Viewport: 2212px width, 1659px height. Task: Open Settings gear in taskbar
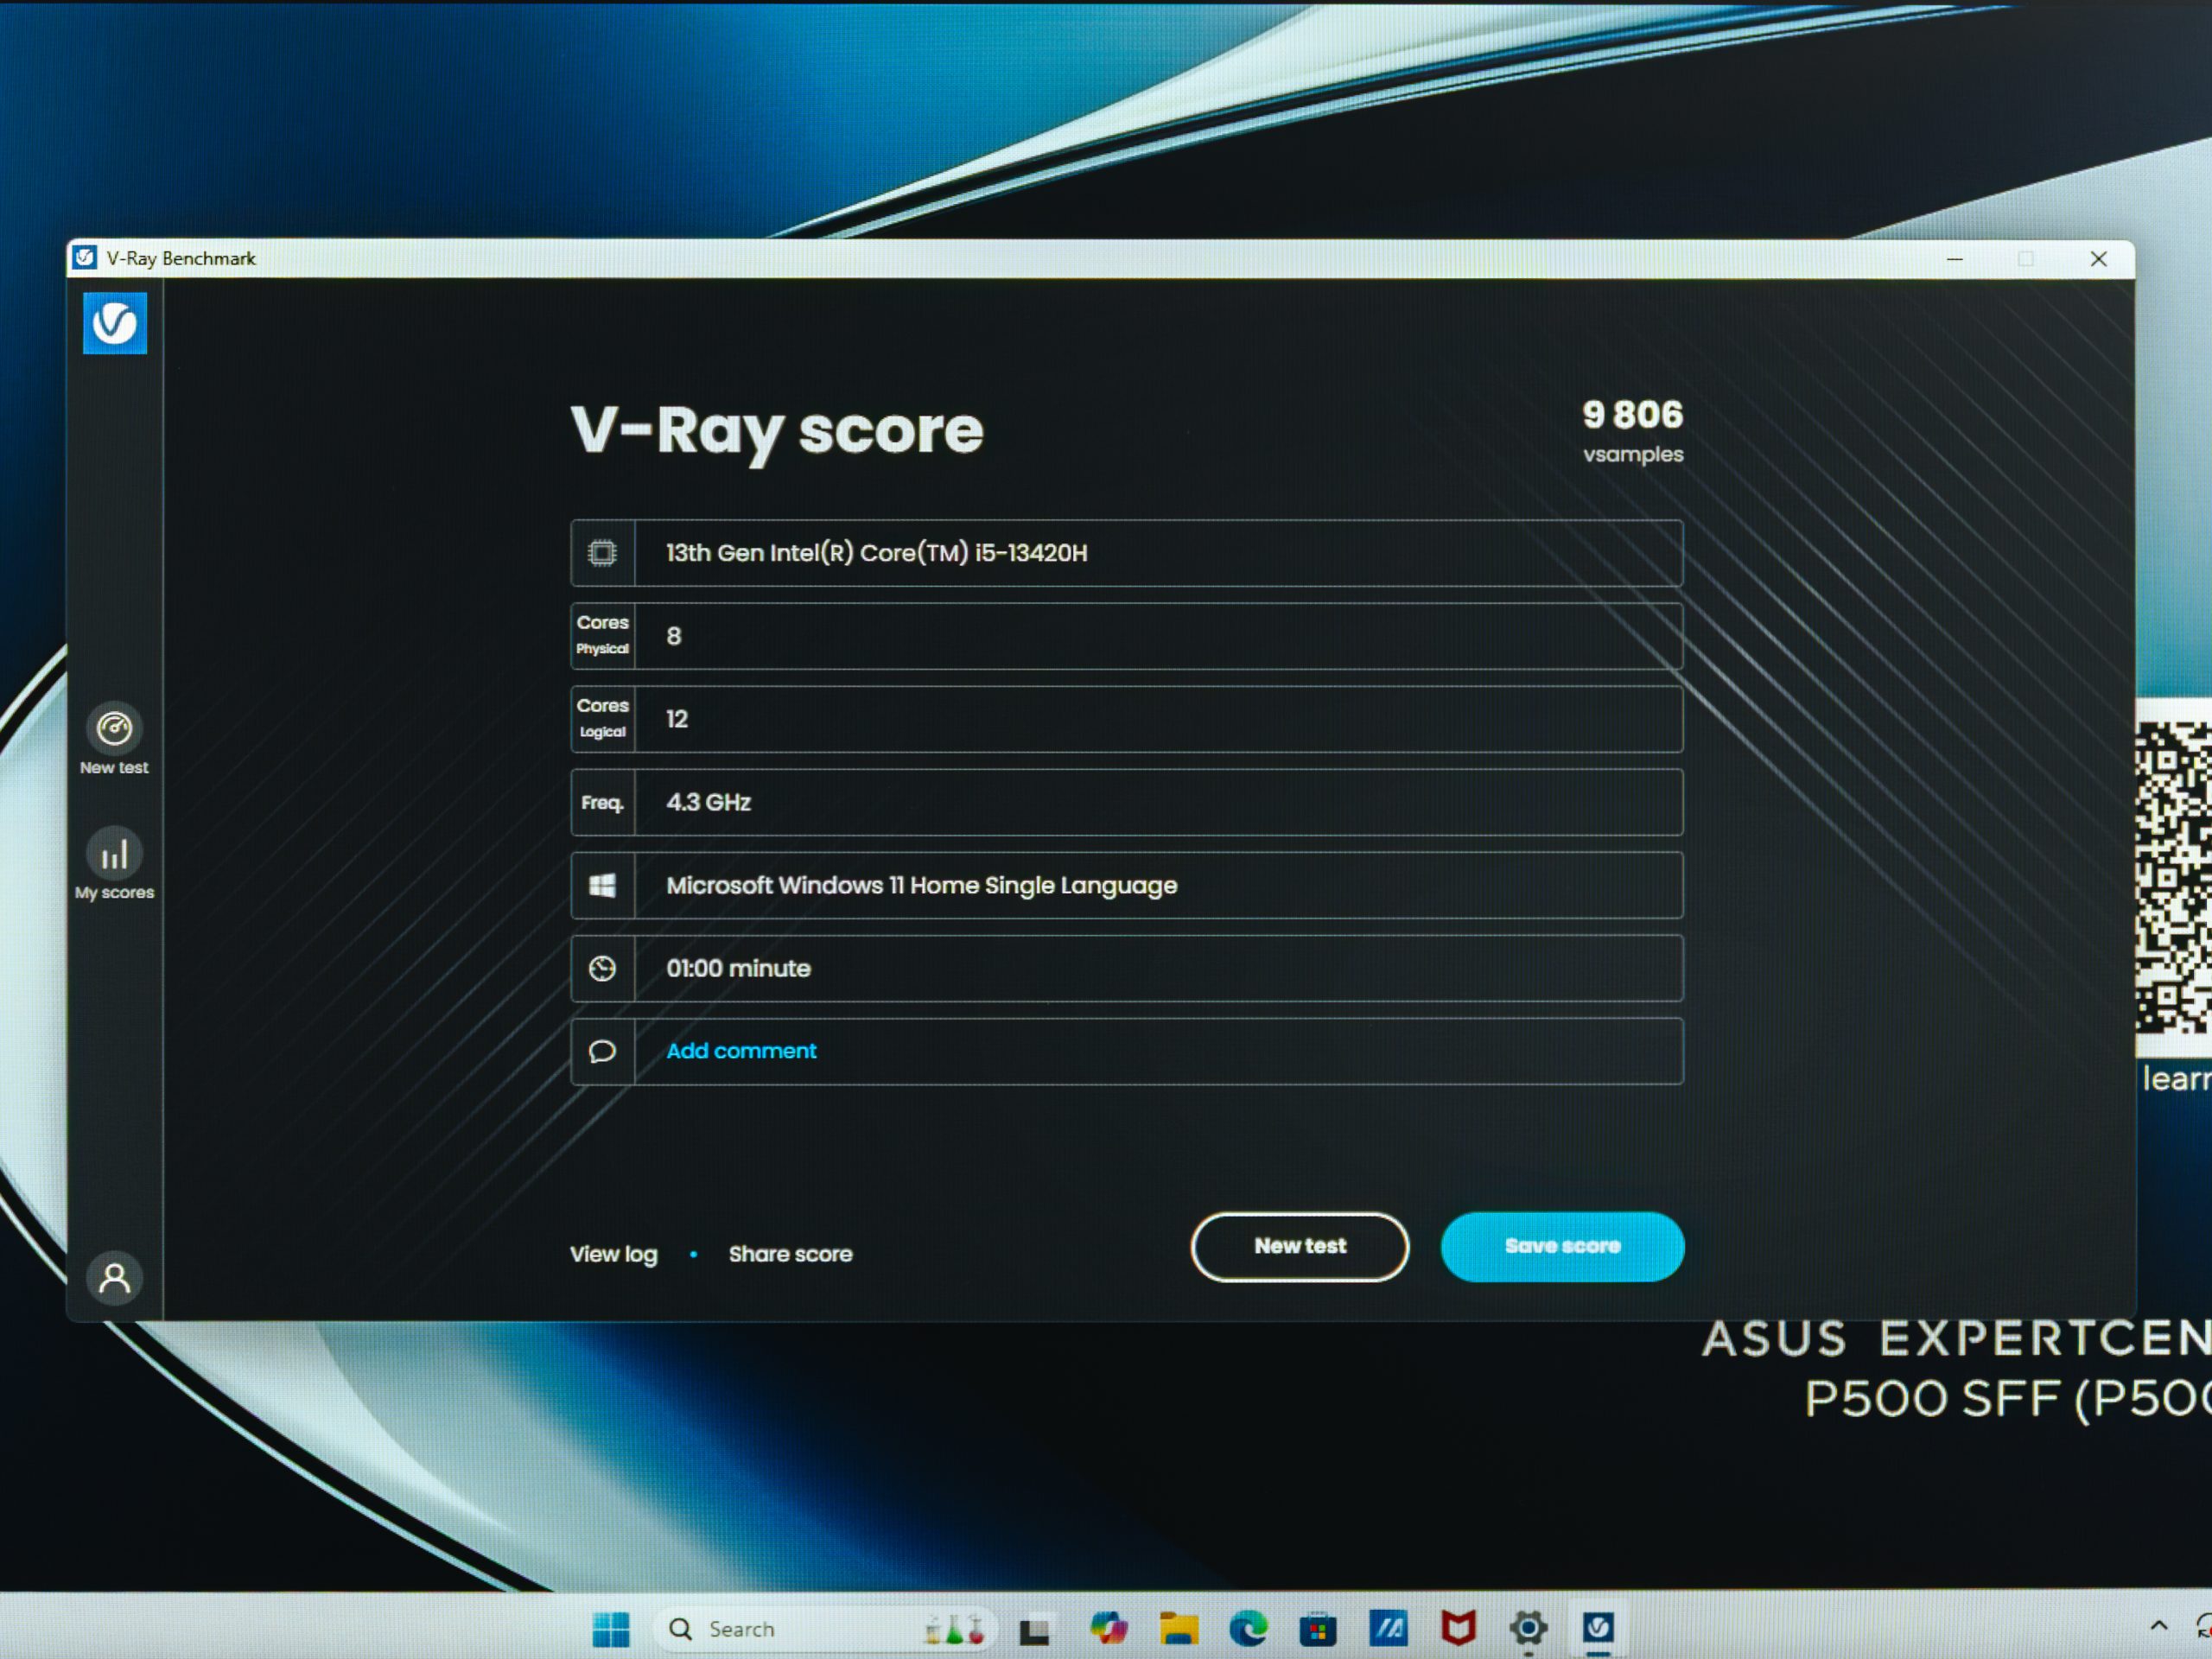pyautogui.click(x=1527, y=1629)
